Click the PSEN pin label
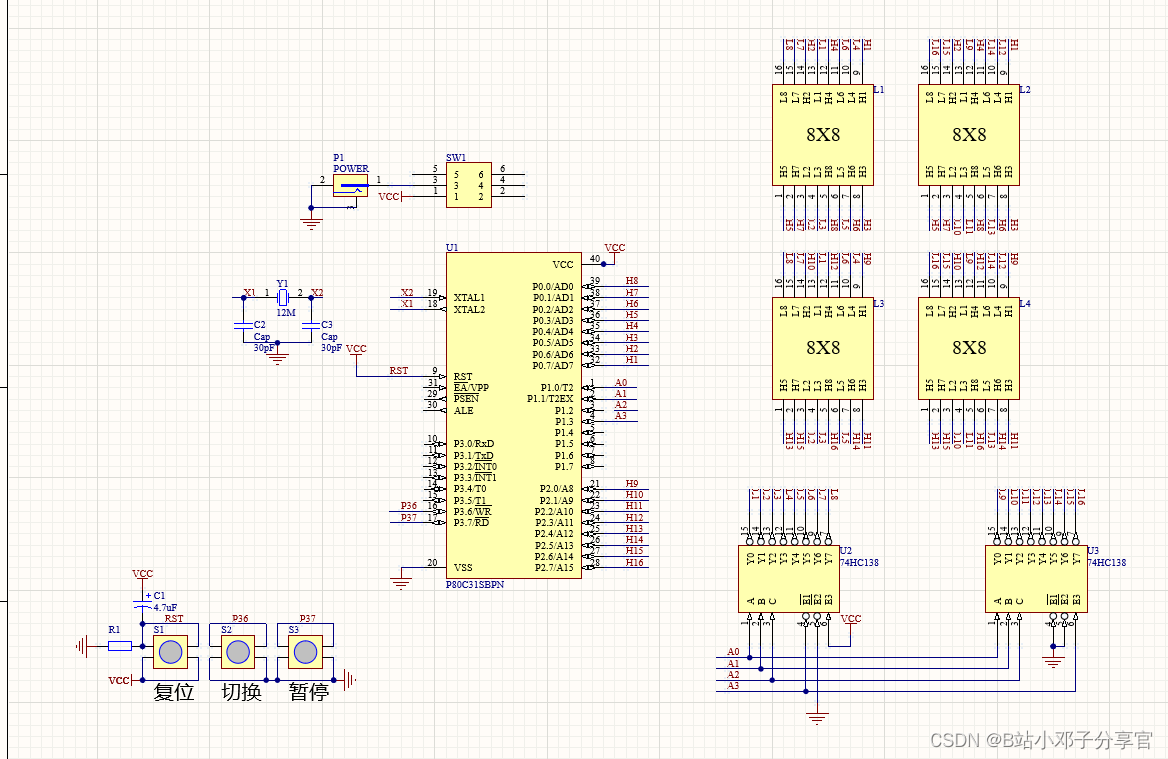 click(466, 398)
